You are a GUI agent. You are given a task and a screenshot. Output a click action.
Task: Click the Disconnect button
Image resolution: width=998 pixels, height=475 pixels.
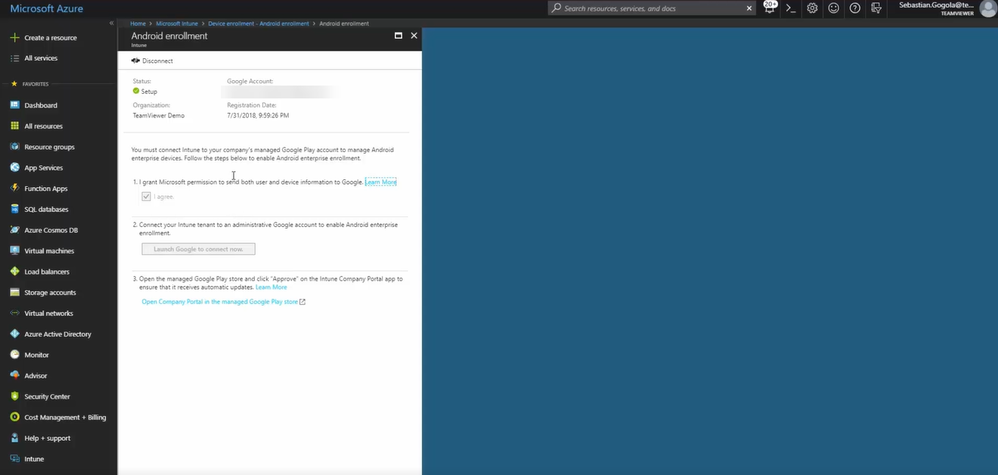(x=152, y=61)
